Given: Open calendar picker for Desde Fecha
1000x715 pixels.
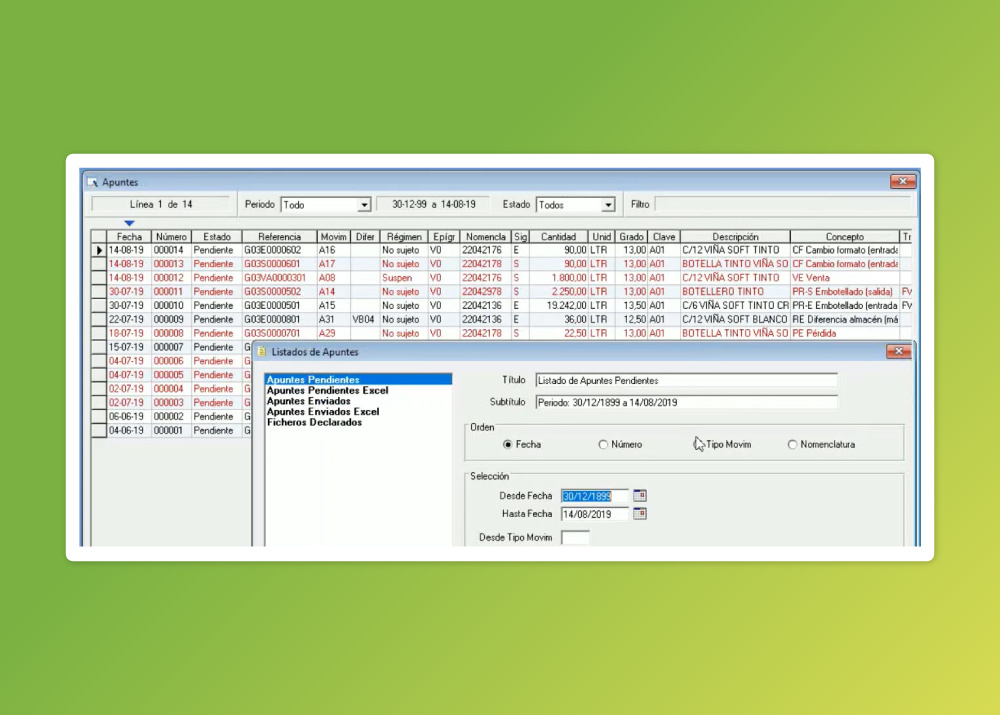Looking at the screenshot, I should pyautogui.click(x=640, y=496).
